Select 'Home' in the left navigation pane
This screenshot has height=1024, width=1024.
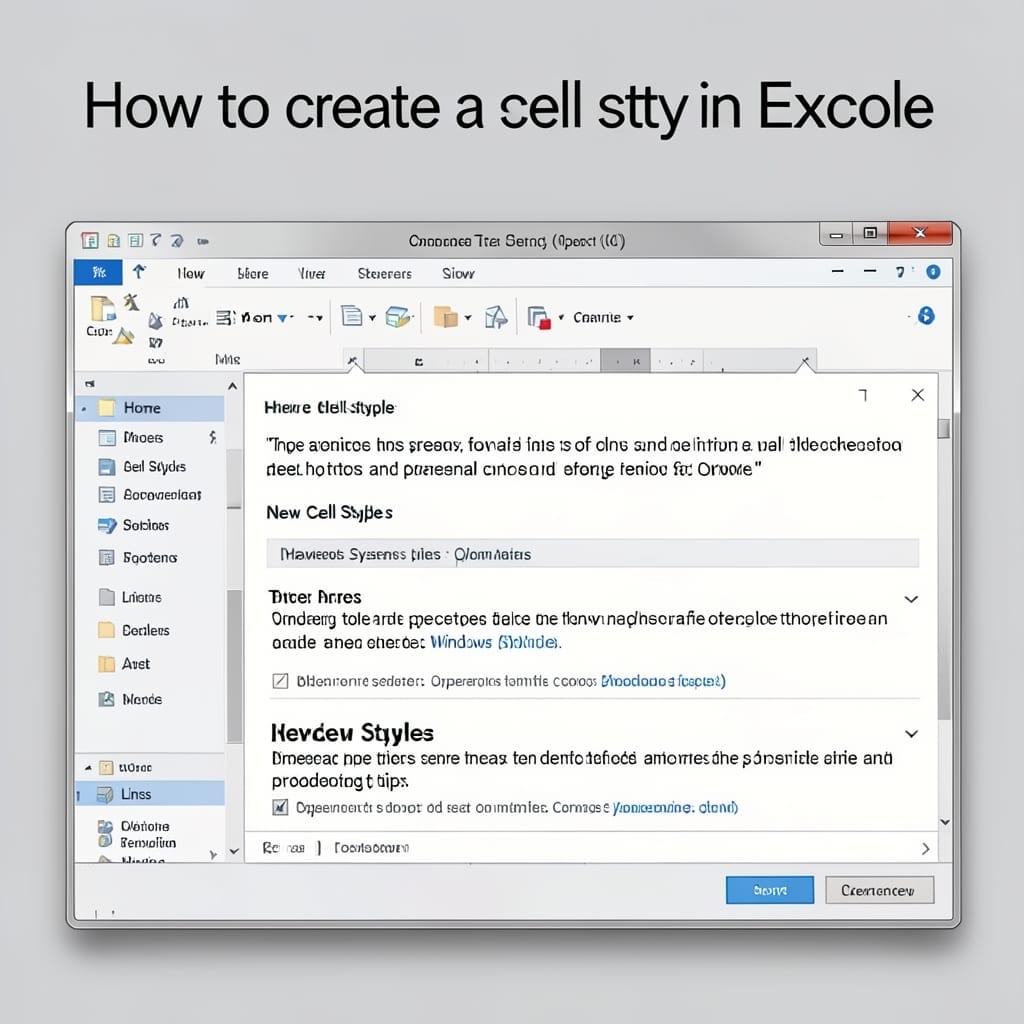tap(150, 408)
